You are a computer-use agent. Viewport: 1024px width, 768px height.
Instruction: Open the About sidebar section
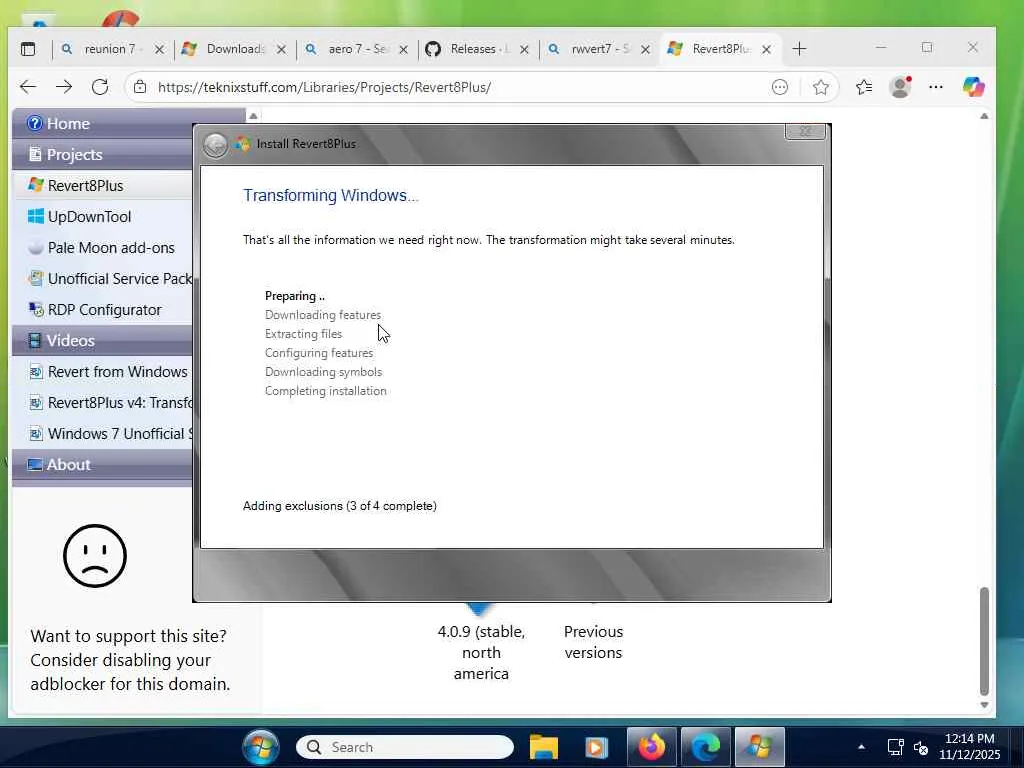[x=103, y=465]
